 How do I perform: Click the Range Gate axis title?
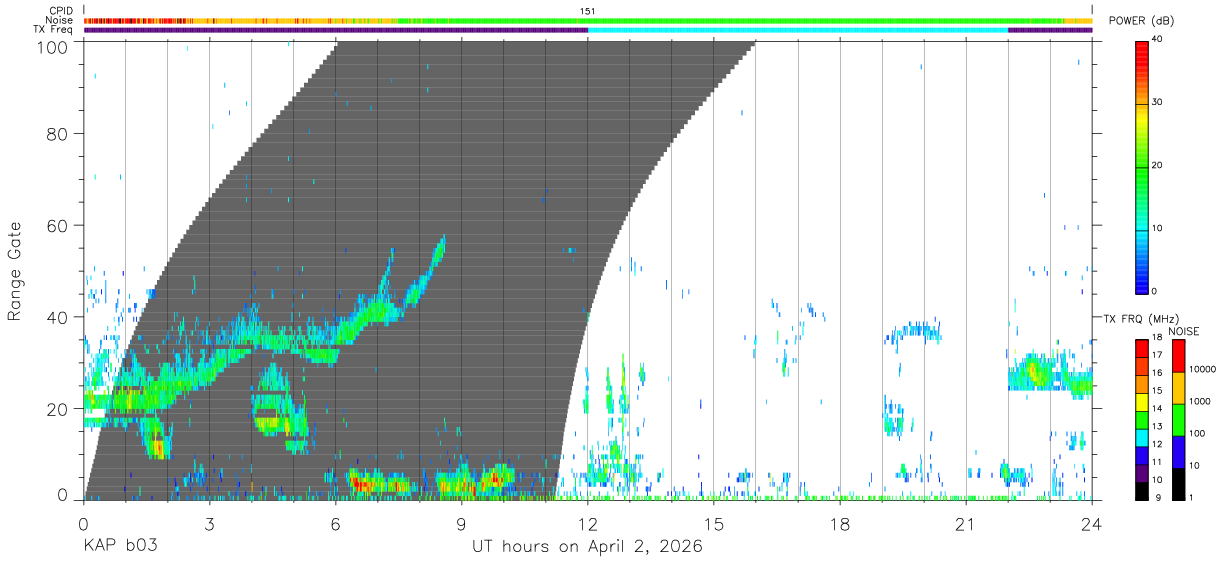tap(14, 272)
